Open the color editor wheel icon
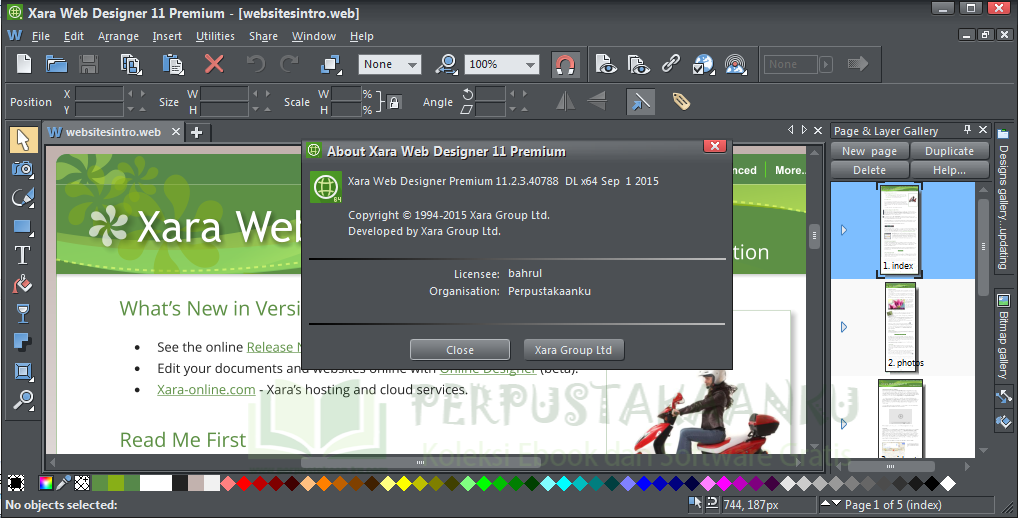 pyautogui.click(x=45, y=483)
